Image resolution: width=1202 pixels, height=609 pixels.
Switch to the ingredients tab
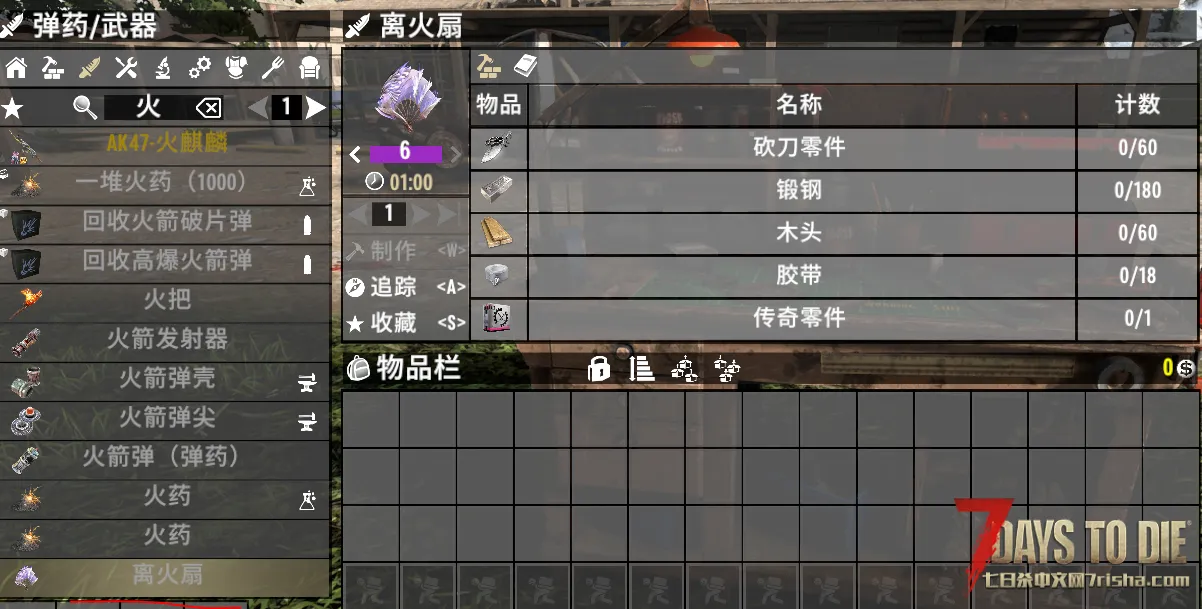(487, 66)
